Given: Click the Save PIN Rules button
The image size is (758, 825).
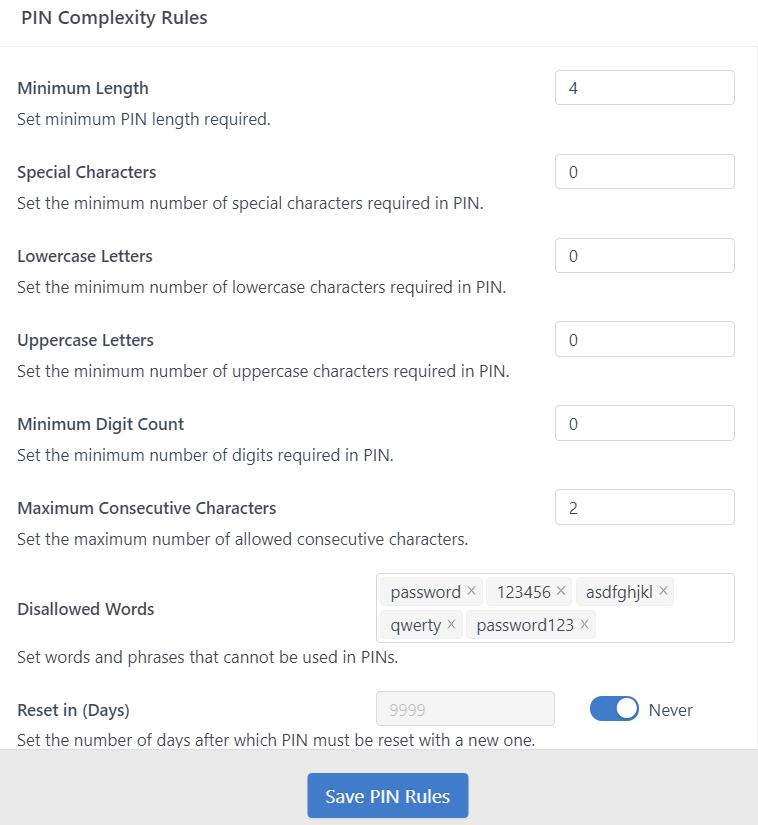Looking at the screenshot, I should 387,795.
